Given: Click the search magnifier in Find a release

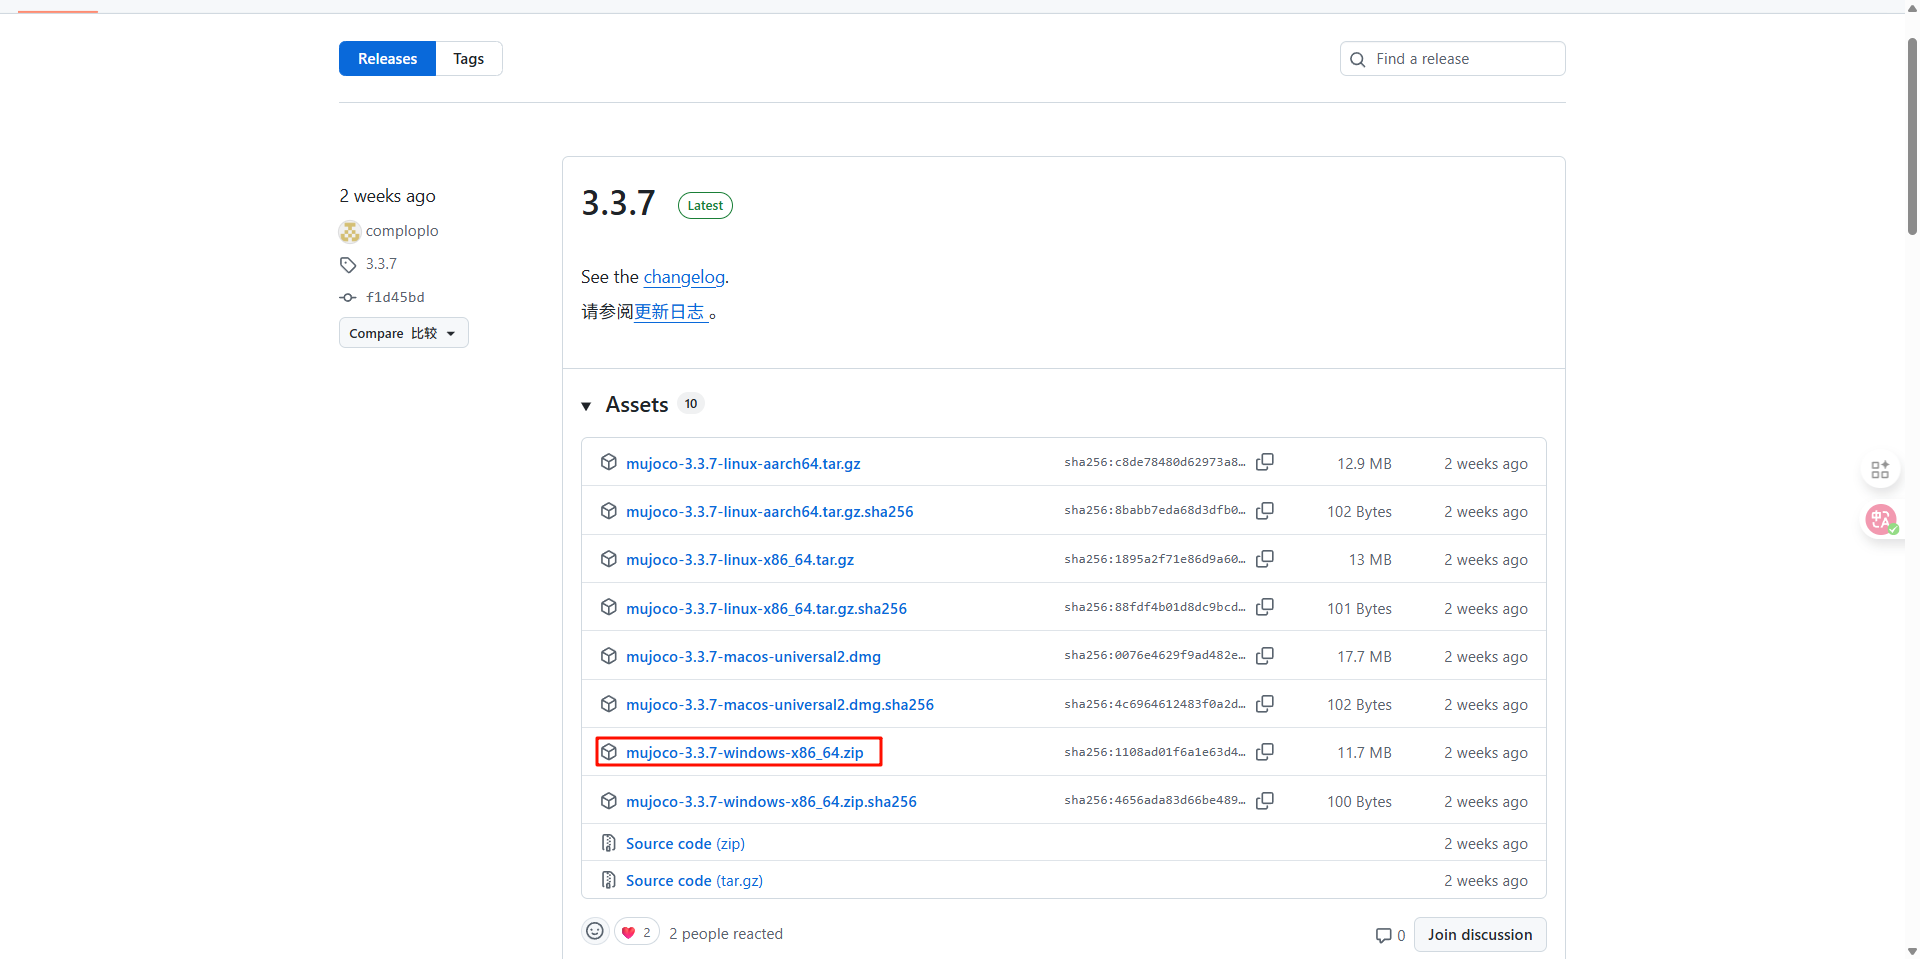Looking at the screenshot, I should pyautogui.click(x=1358, y=60).
